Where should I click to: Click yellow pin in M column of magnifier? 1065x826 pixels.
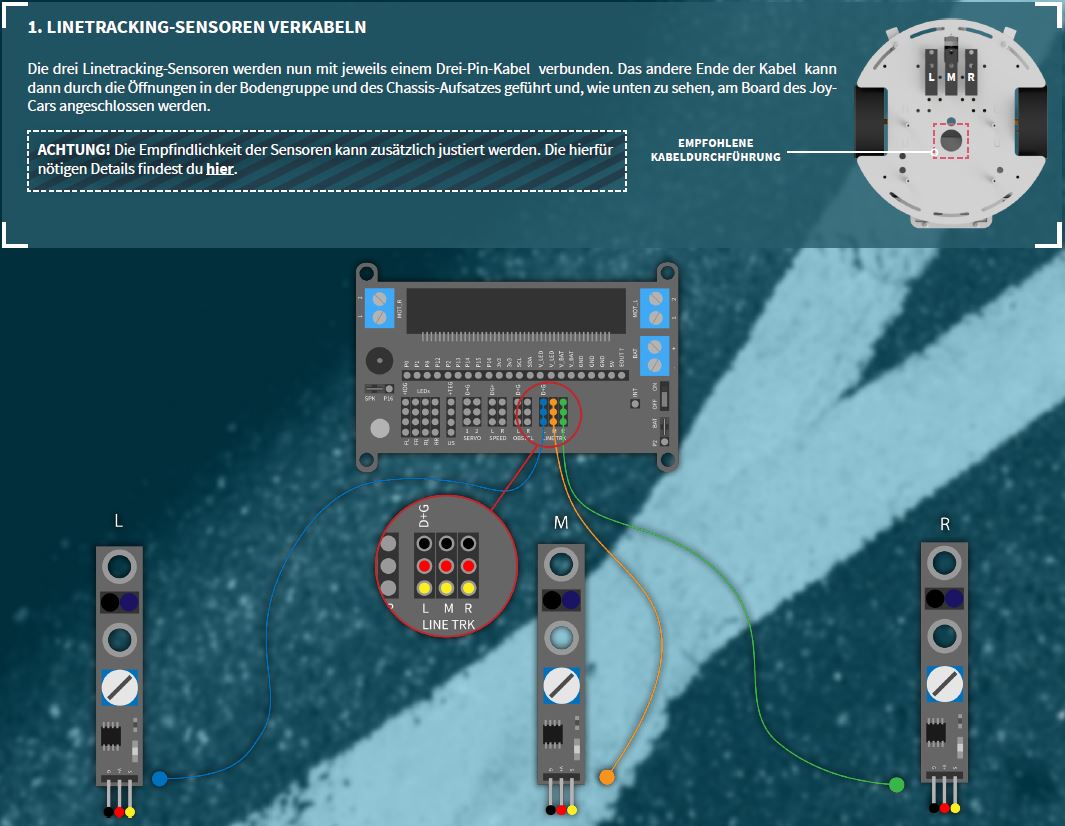pyautogui.click(x=446, y=588)
